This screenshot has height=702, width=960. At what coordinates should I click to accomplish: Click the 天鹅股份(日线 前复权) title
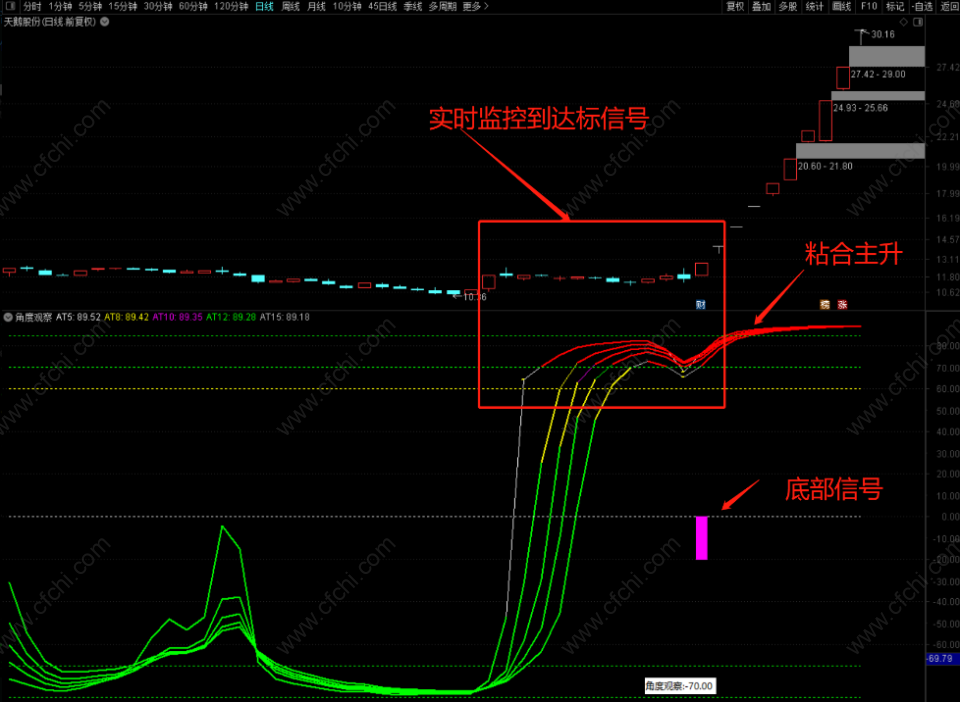click(50, 21)
